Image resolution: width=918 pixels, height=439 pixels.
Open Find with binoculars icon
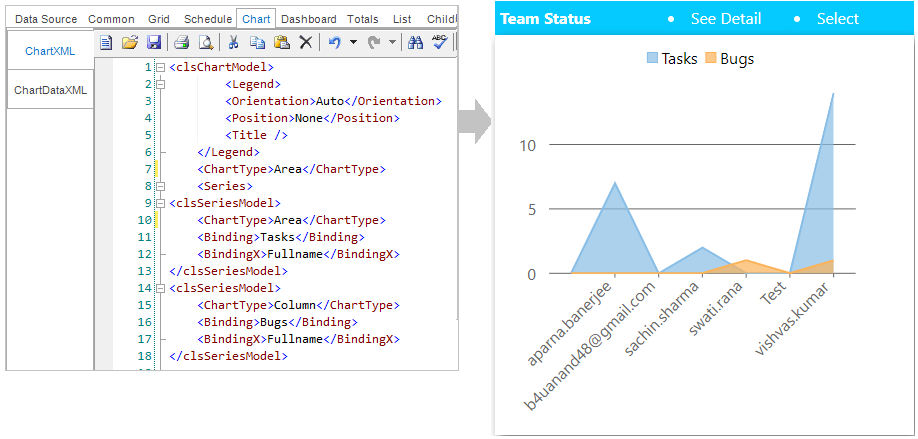pyautogui.click(x=415, y=43)
